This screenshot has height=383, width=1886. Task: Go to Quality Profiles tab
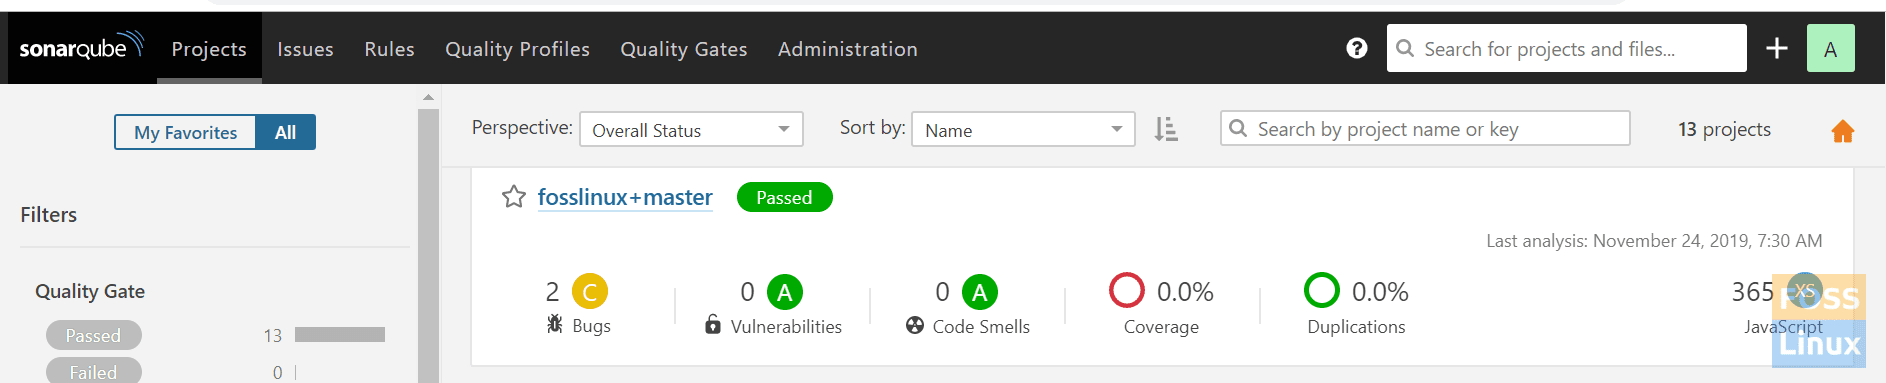click(x=517, y=48)
